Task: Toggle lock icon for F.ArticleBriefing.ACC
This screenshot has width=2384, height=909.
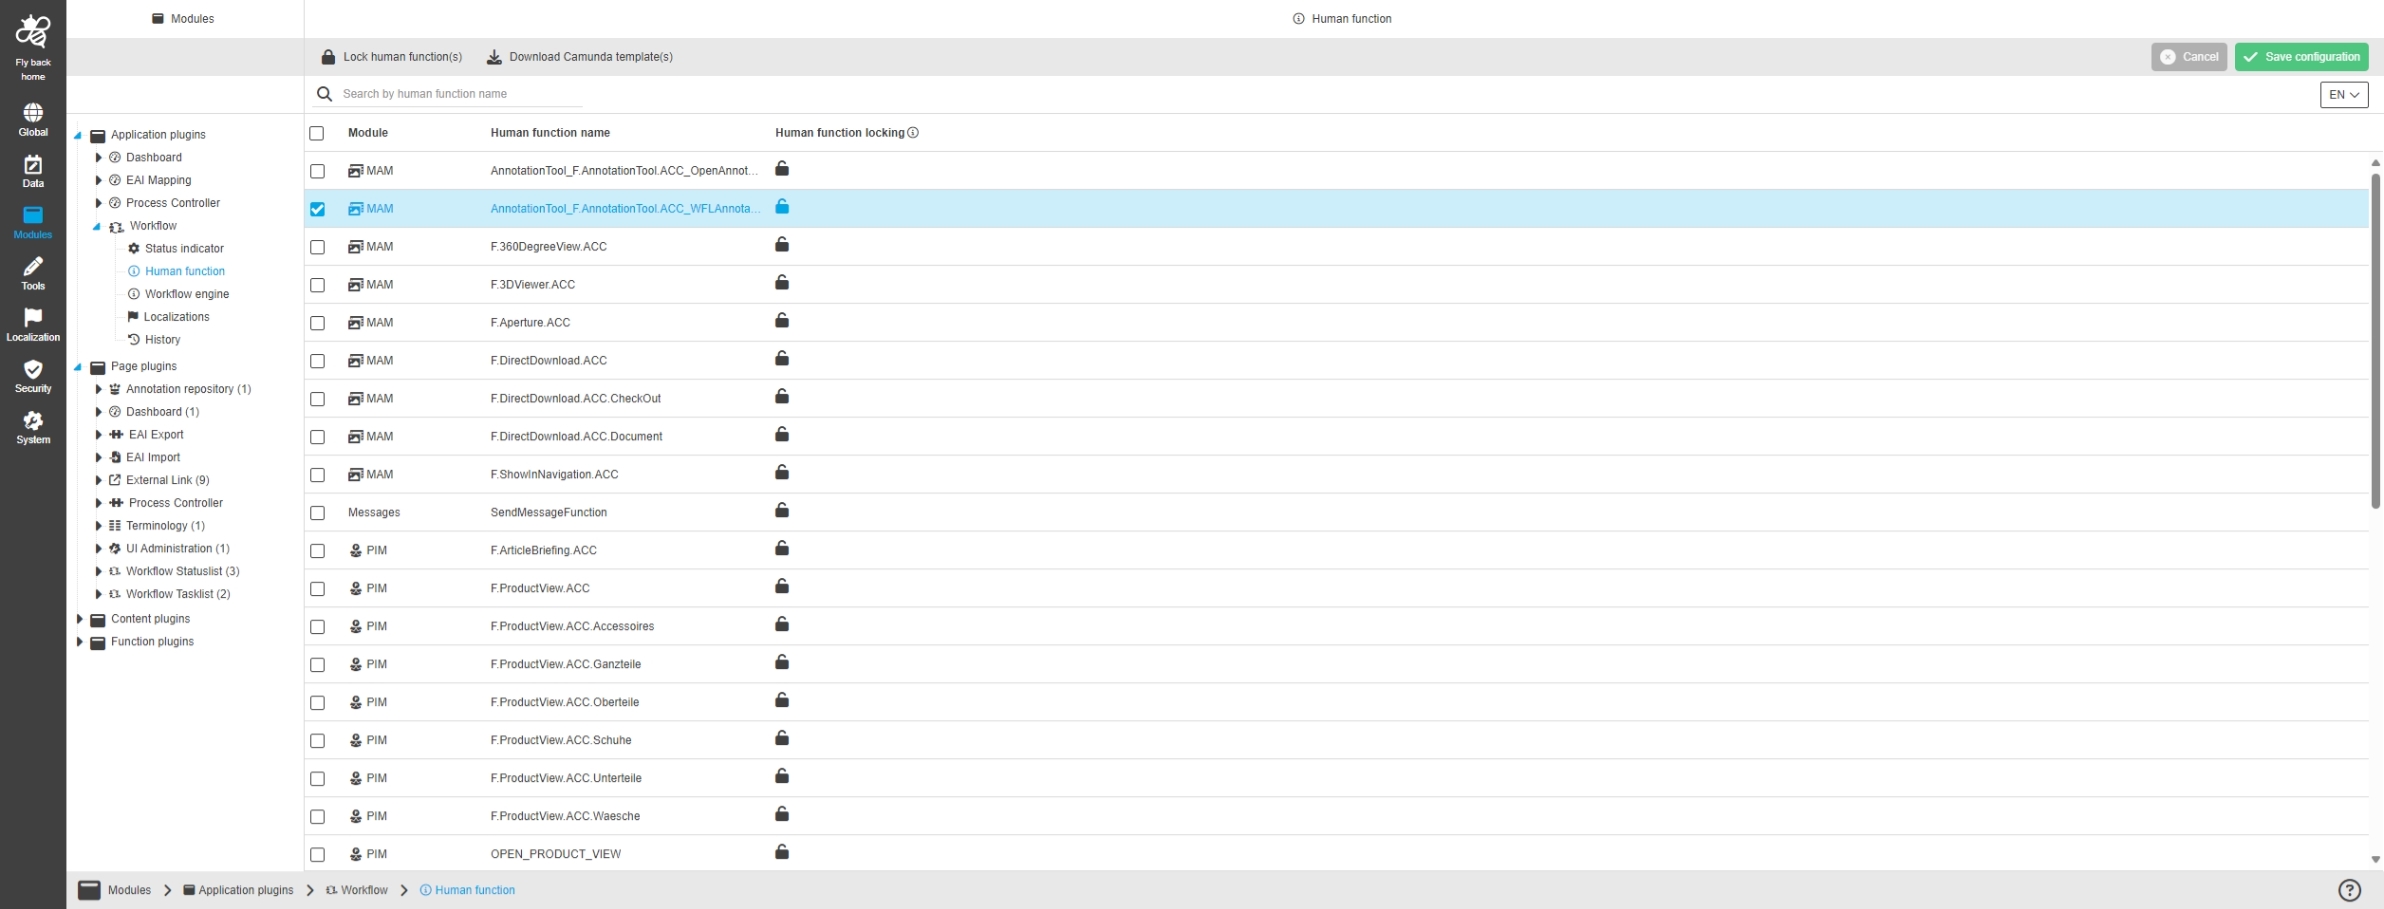Action: [782, 549]
